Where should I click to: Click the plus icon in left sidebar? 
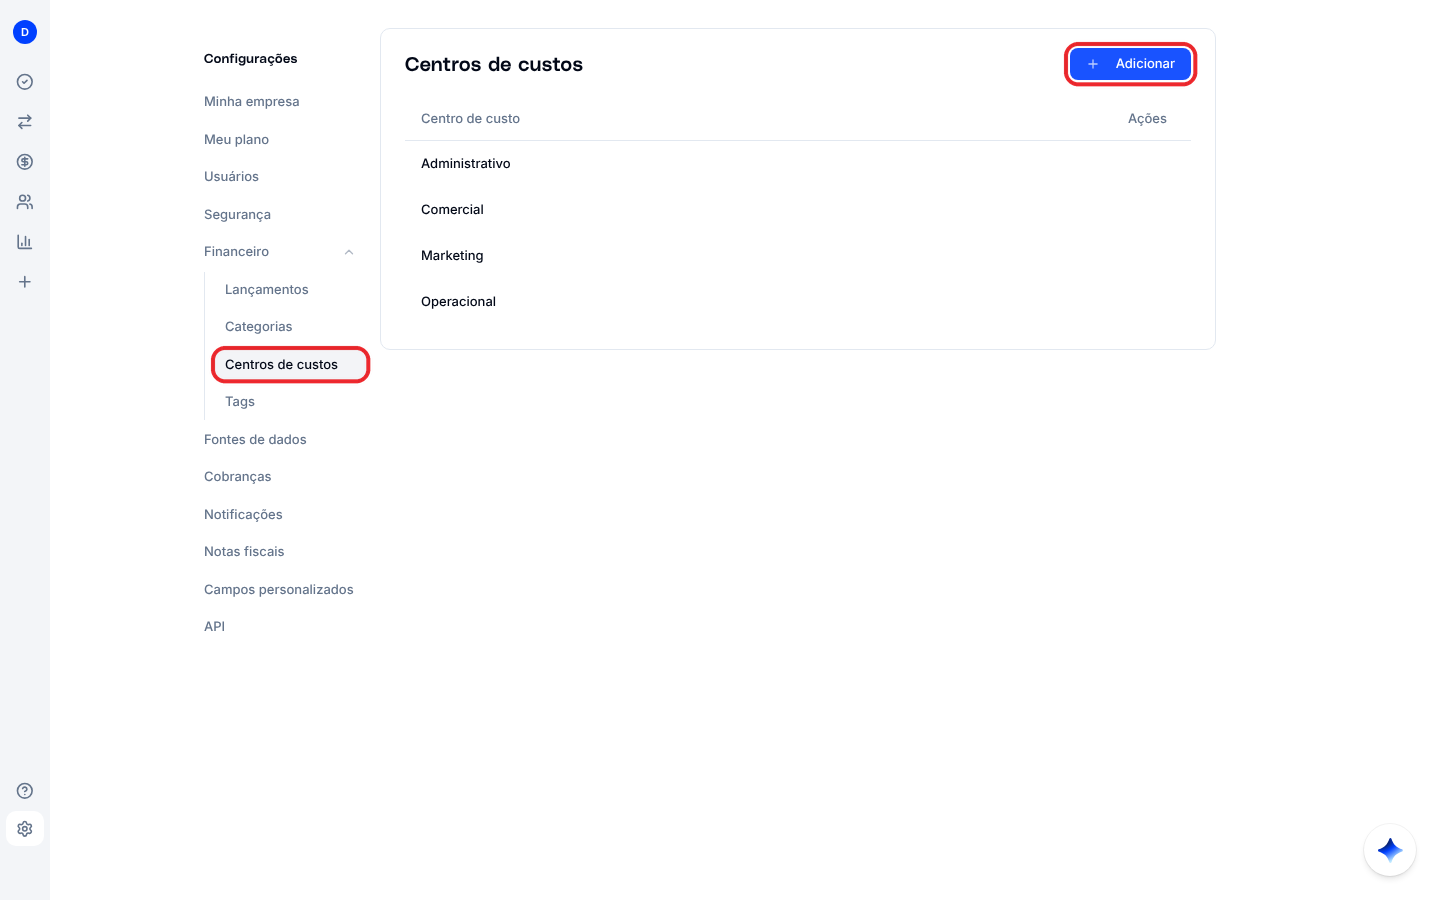pos(25,282)
